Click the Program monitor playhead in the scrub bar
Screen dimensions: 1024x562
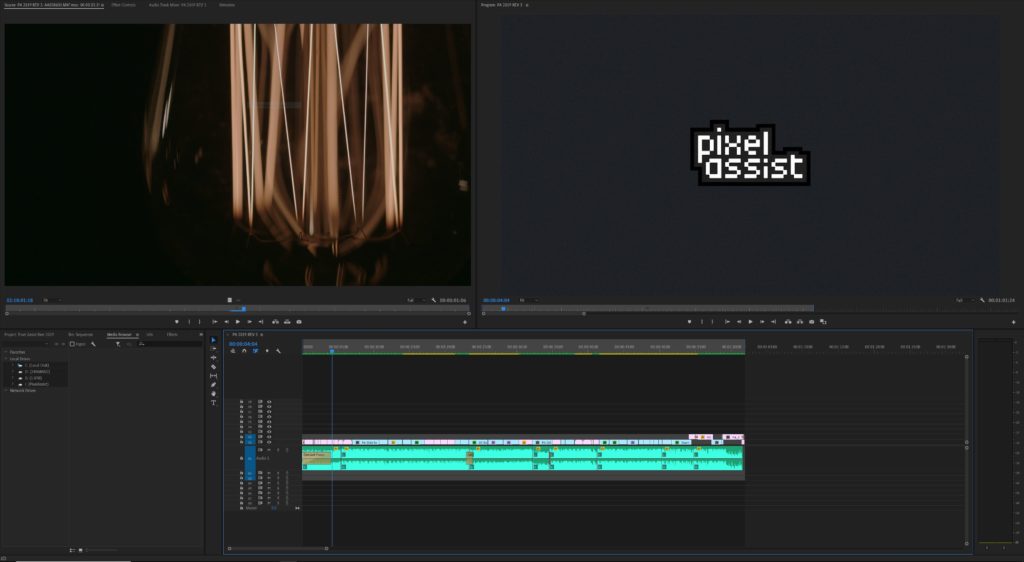(503, 309)
